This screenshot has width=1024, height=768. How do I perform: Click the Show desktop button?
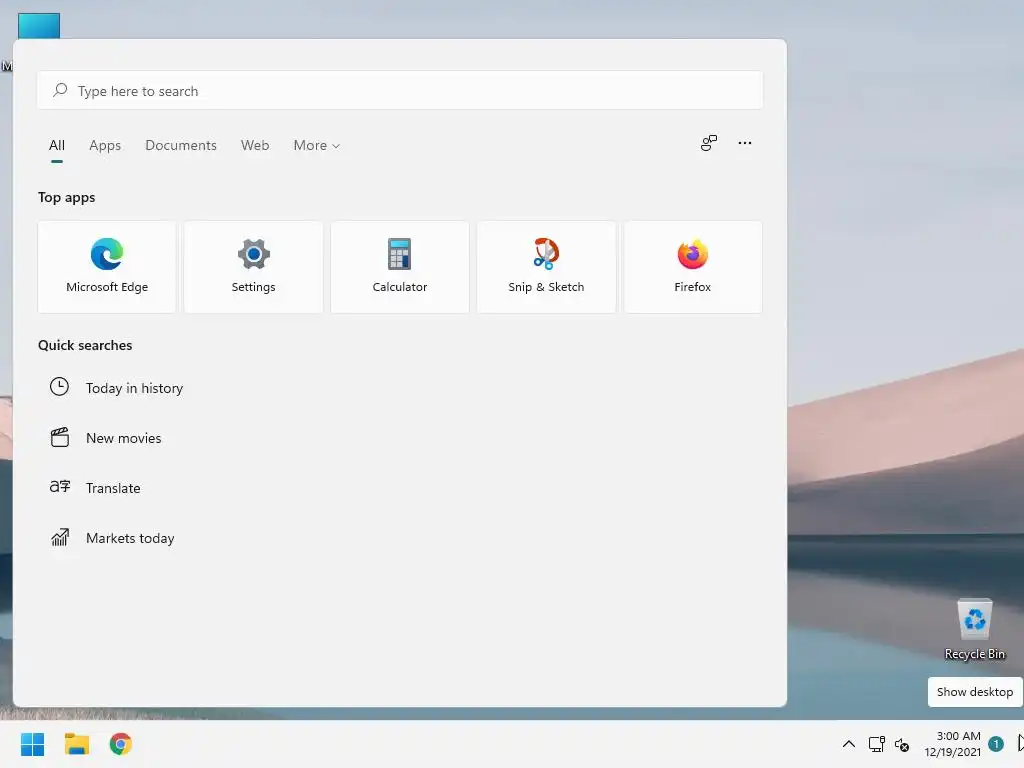975,692
